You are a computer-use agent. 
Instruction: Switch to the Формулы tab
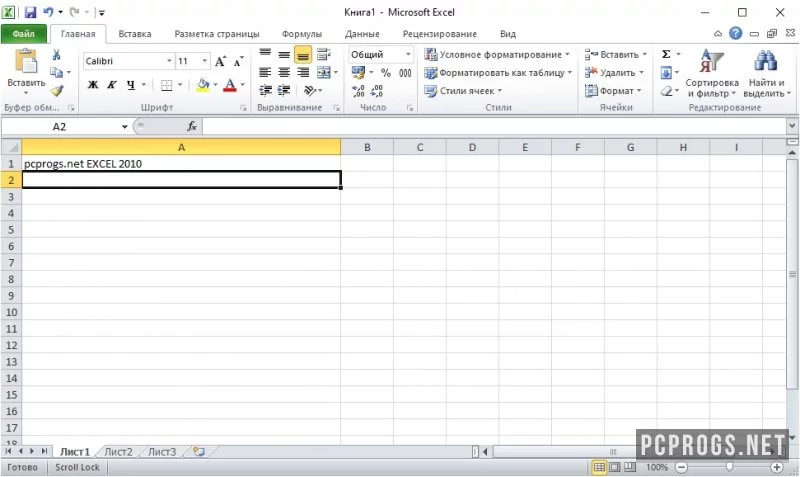point(302,34)
